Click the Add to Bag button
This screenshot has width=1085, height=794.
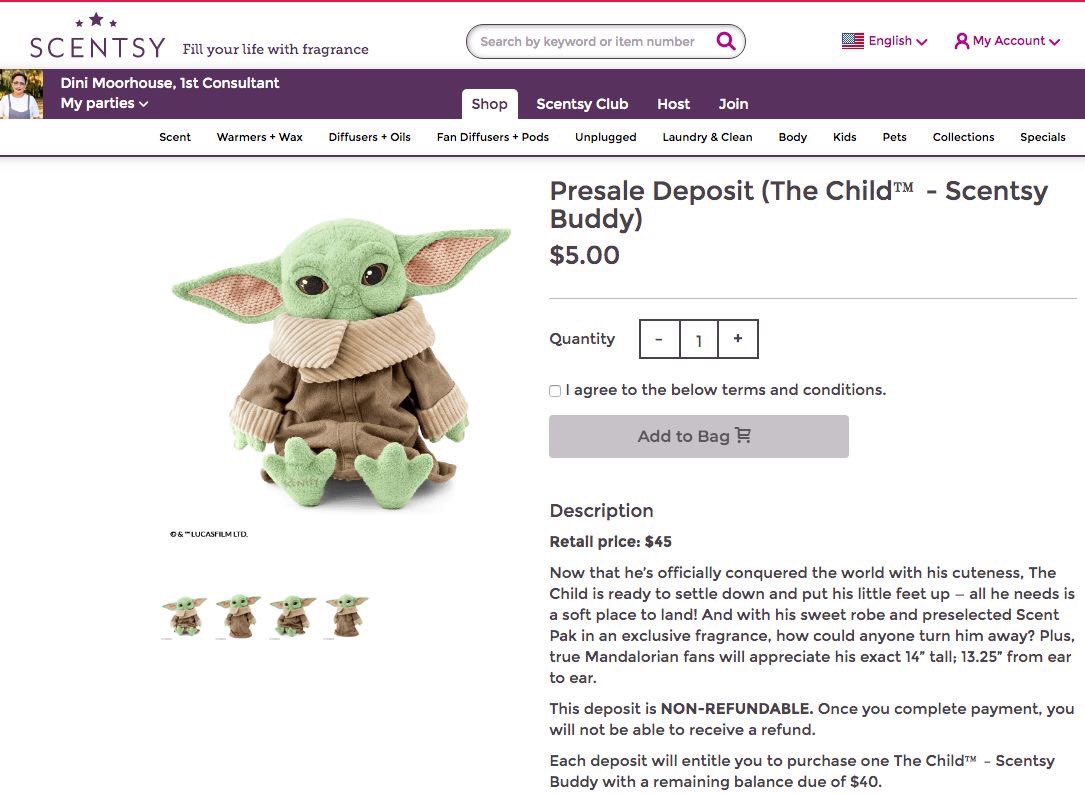699,436
